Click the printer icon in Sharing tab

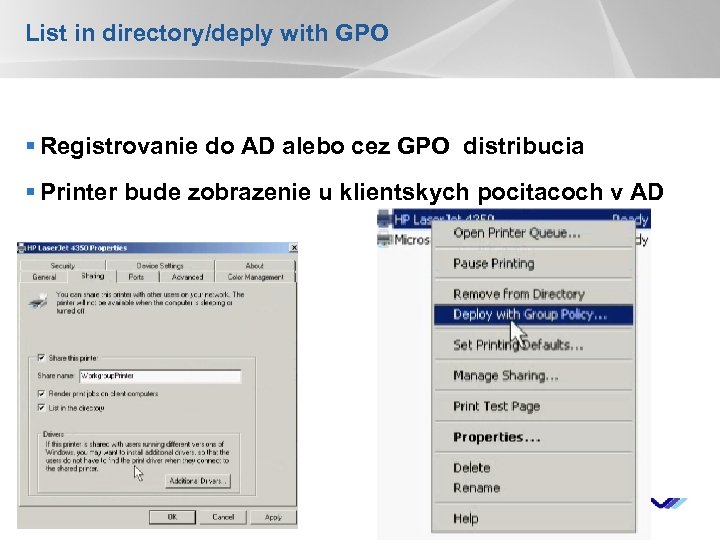38,301
